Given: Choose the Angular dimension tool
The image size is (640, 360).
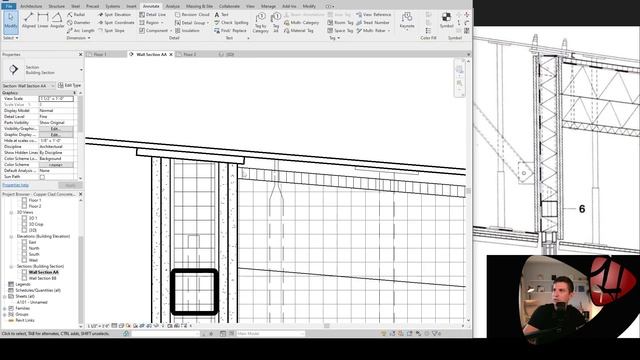Looking at the screenshot, I should coord(57,20).
